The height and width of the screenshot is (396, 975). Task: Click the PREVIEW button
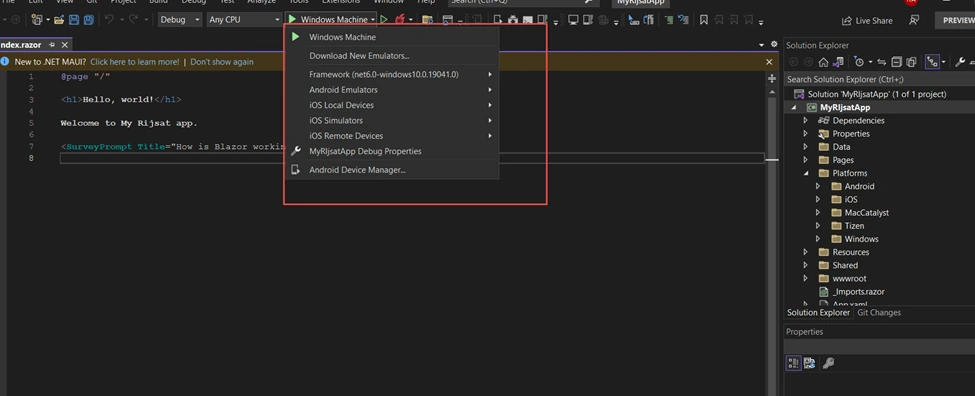tap(956, 21)
